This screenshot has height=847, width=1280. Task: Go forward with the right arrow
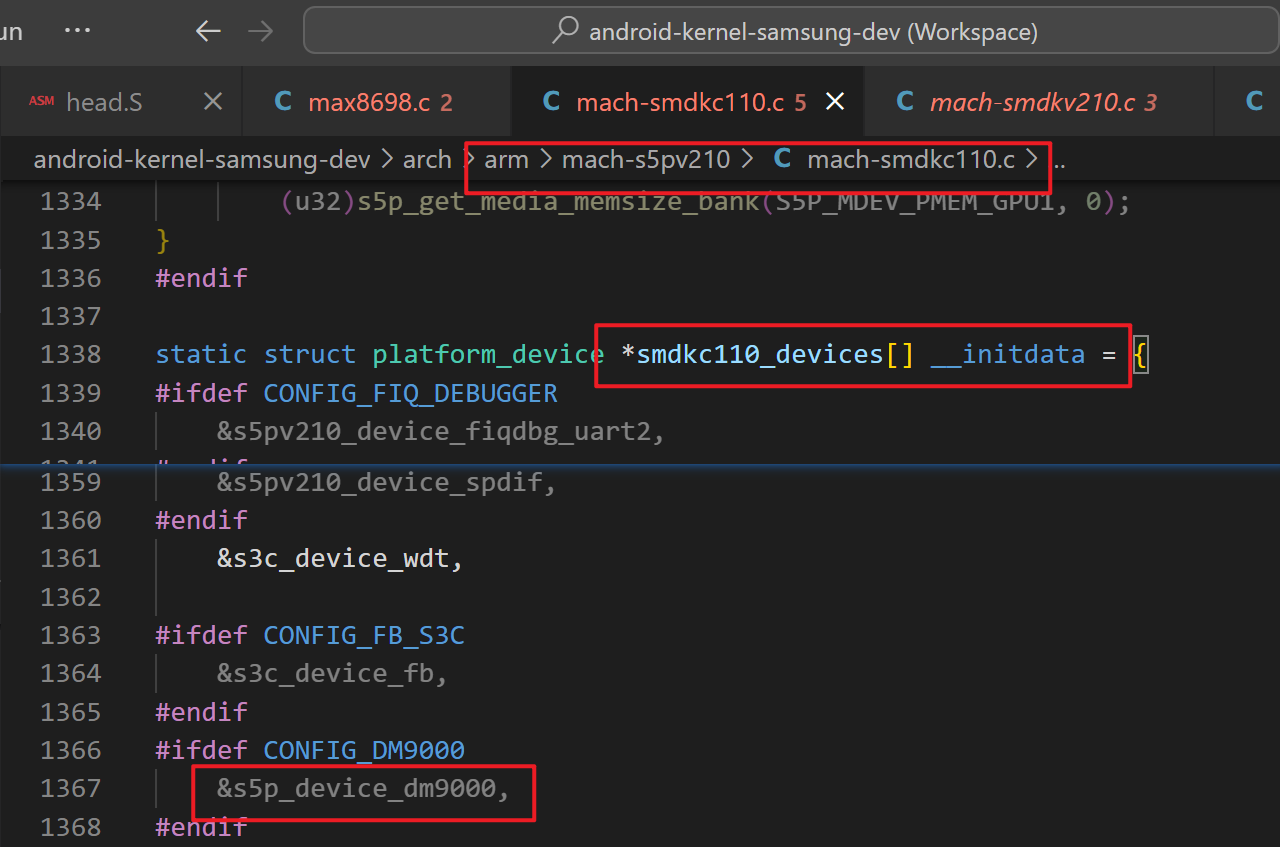click(x=260, y=31)
